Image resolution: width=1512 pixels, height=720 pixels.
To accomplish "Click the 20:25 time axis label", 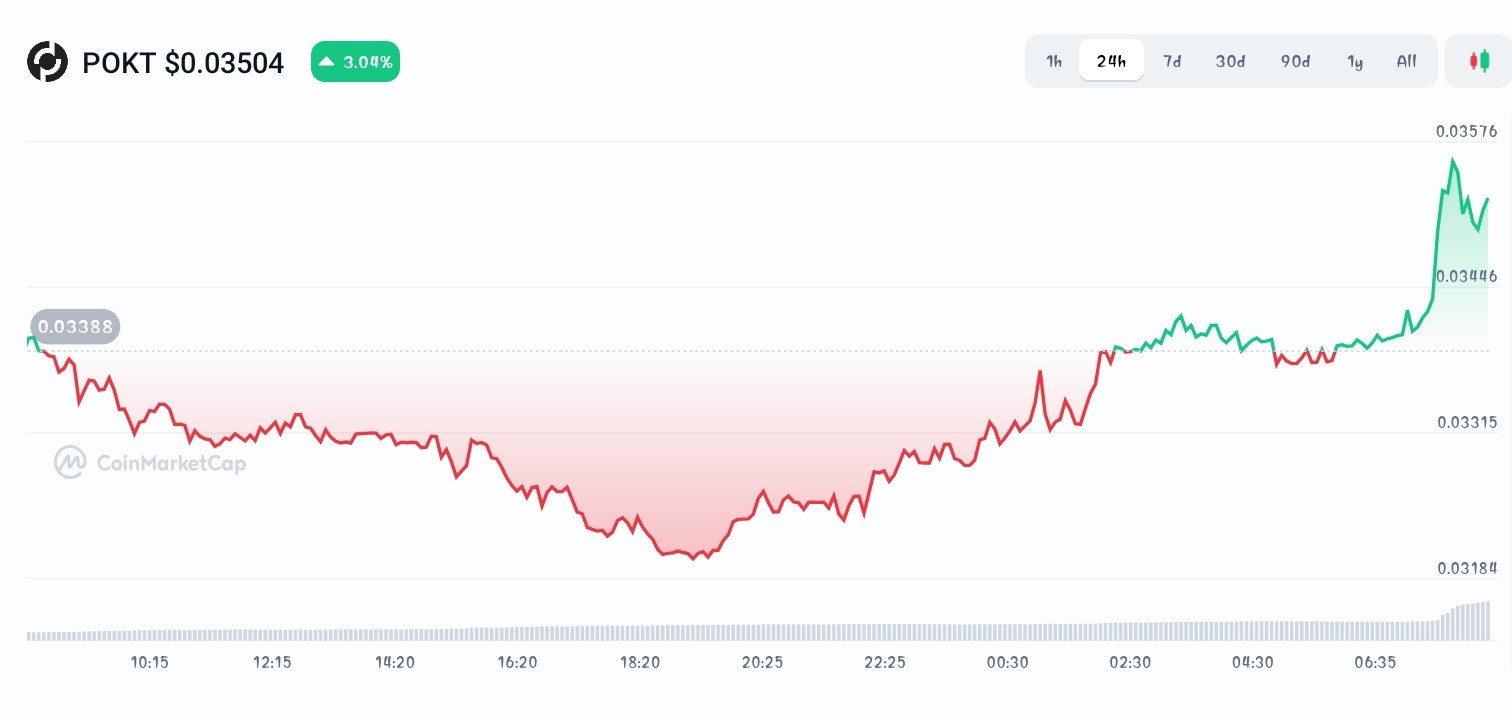I will [762, 662].
